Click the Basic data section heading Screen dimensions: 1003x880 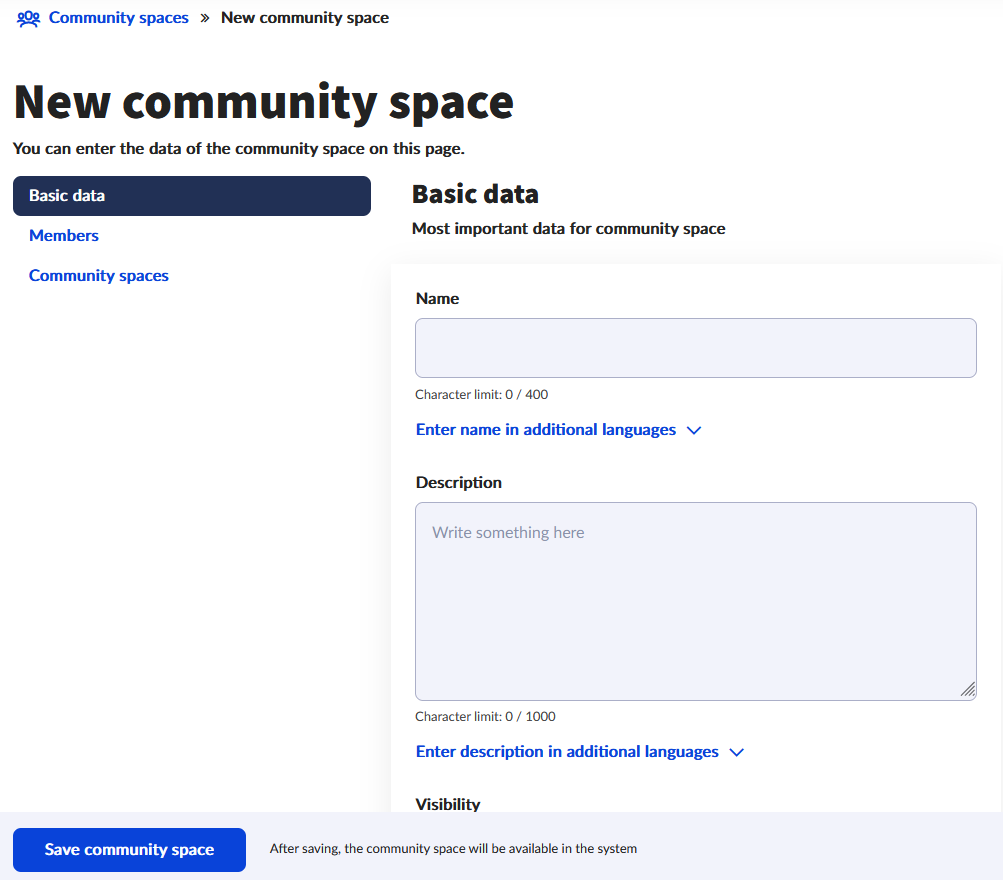coord(475,194)
